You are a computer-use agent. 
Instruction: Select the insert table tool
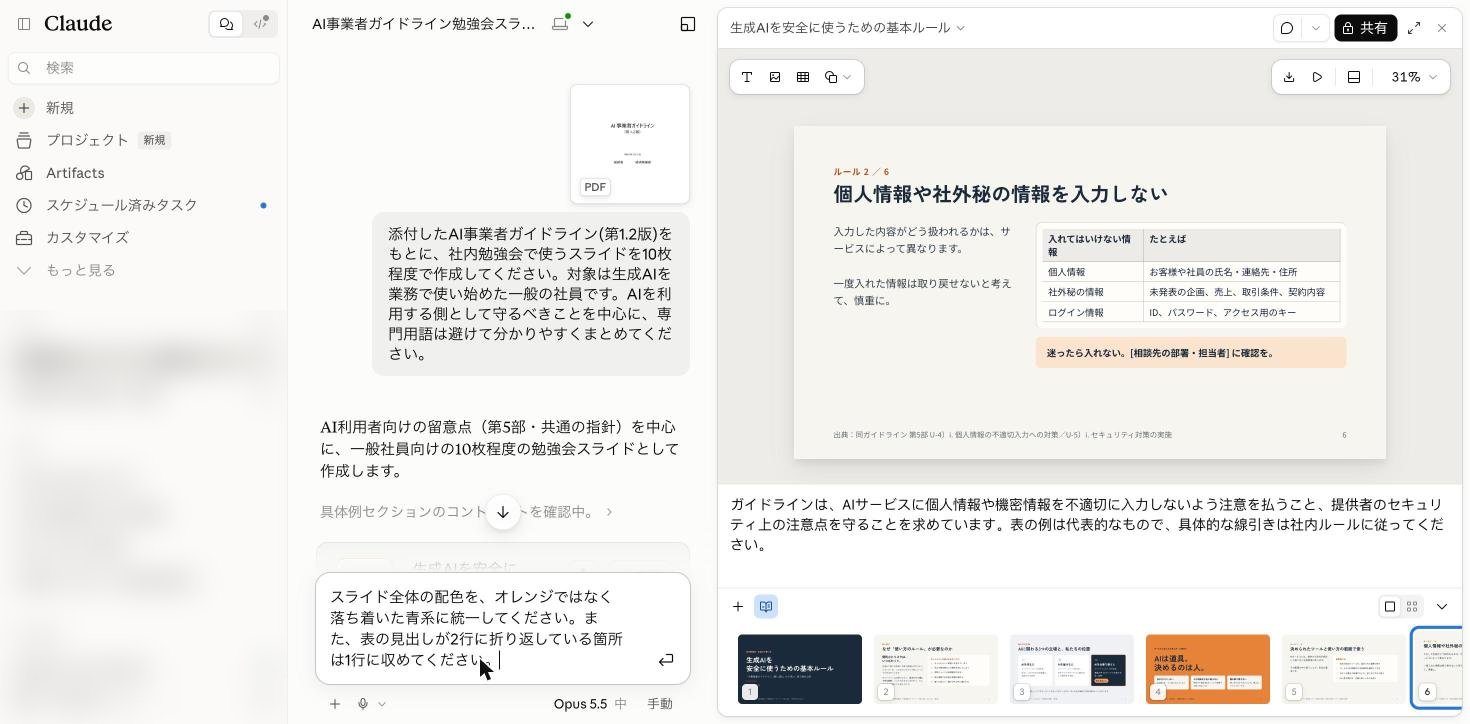(803, 77)
